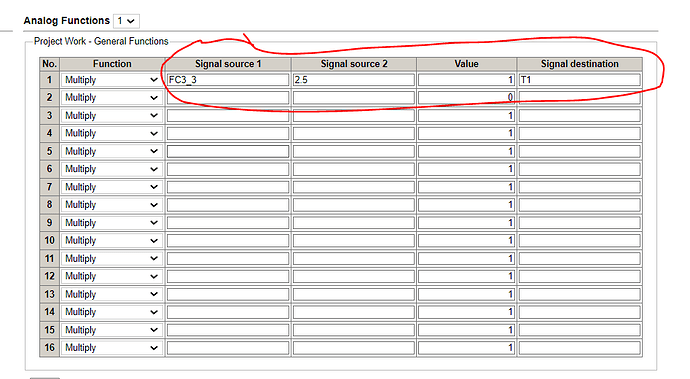Screen dimensions: 690x379
Task: Click Signal source 2 field in row 11
Action: click(x=353, y=258)
